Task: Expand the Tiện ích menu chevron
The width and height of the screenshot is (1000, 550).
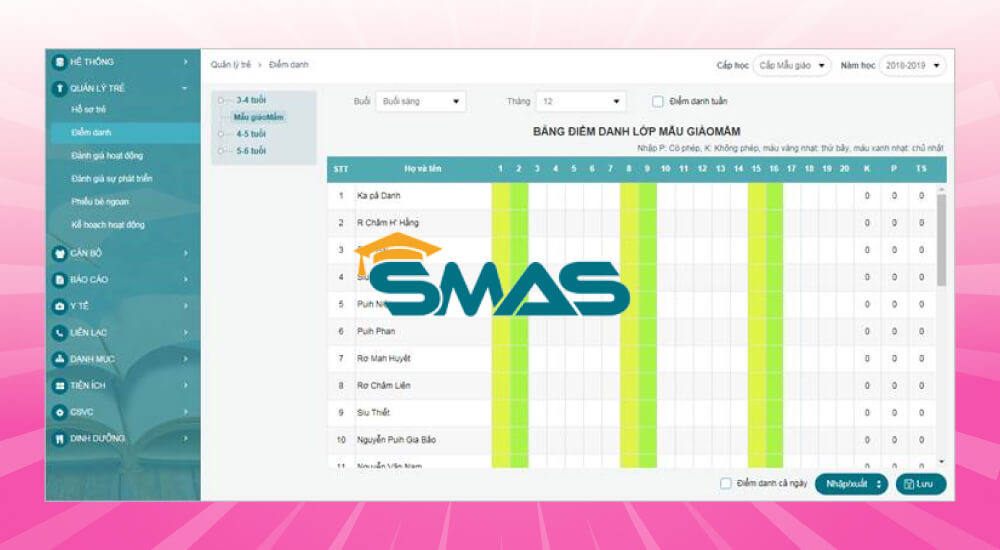Action: click(x=186, y=385)
